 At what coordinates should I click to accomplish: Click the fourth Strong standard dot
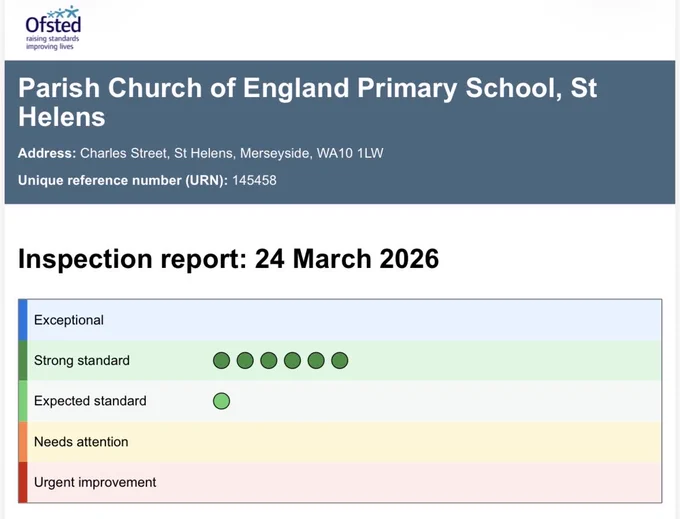click(x=292, y=361)
